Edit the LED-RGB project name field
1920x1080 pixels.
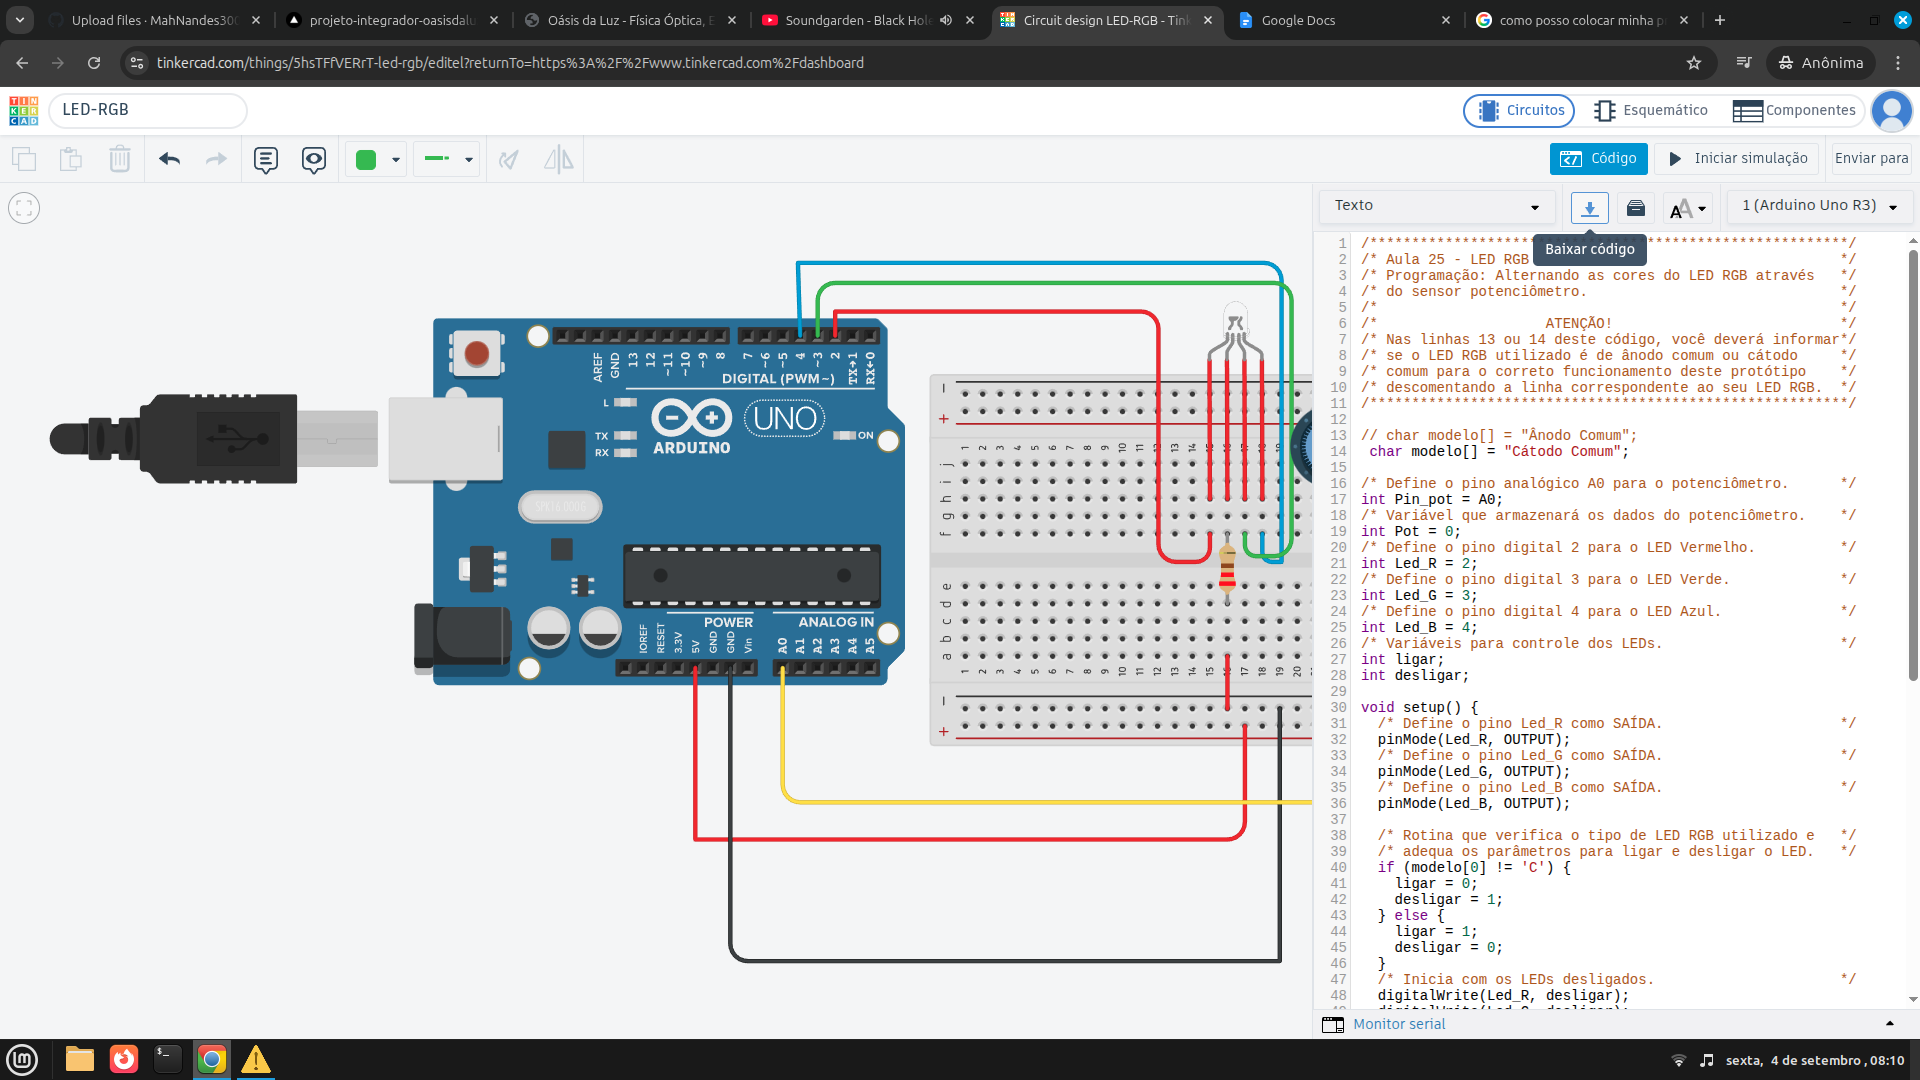(x=148, y=110)
